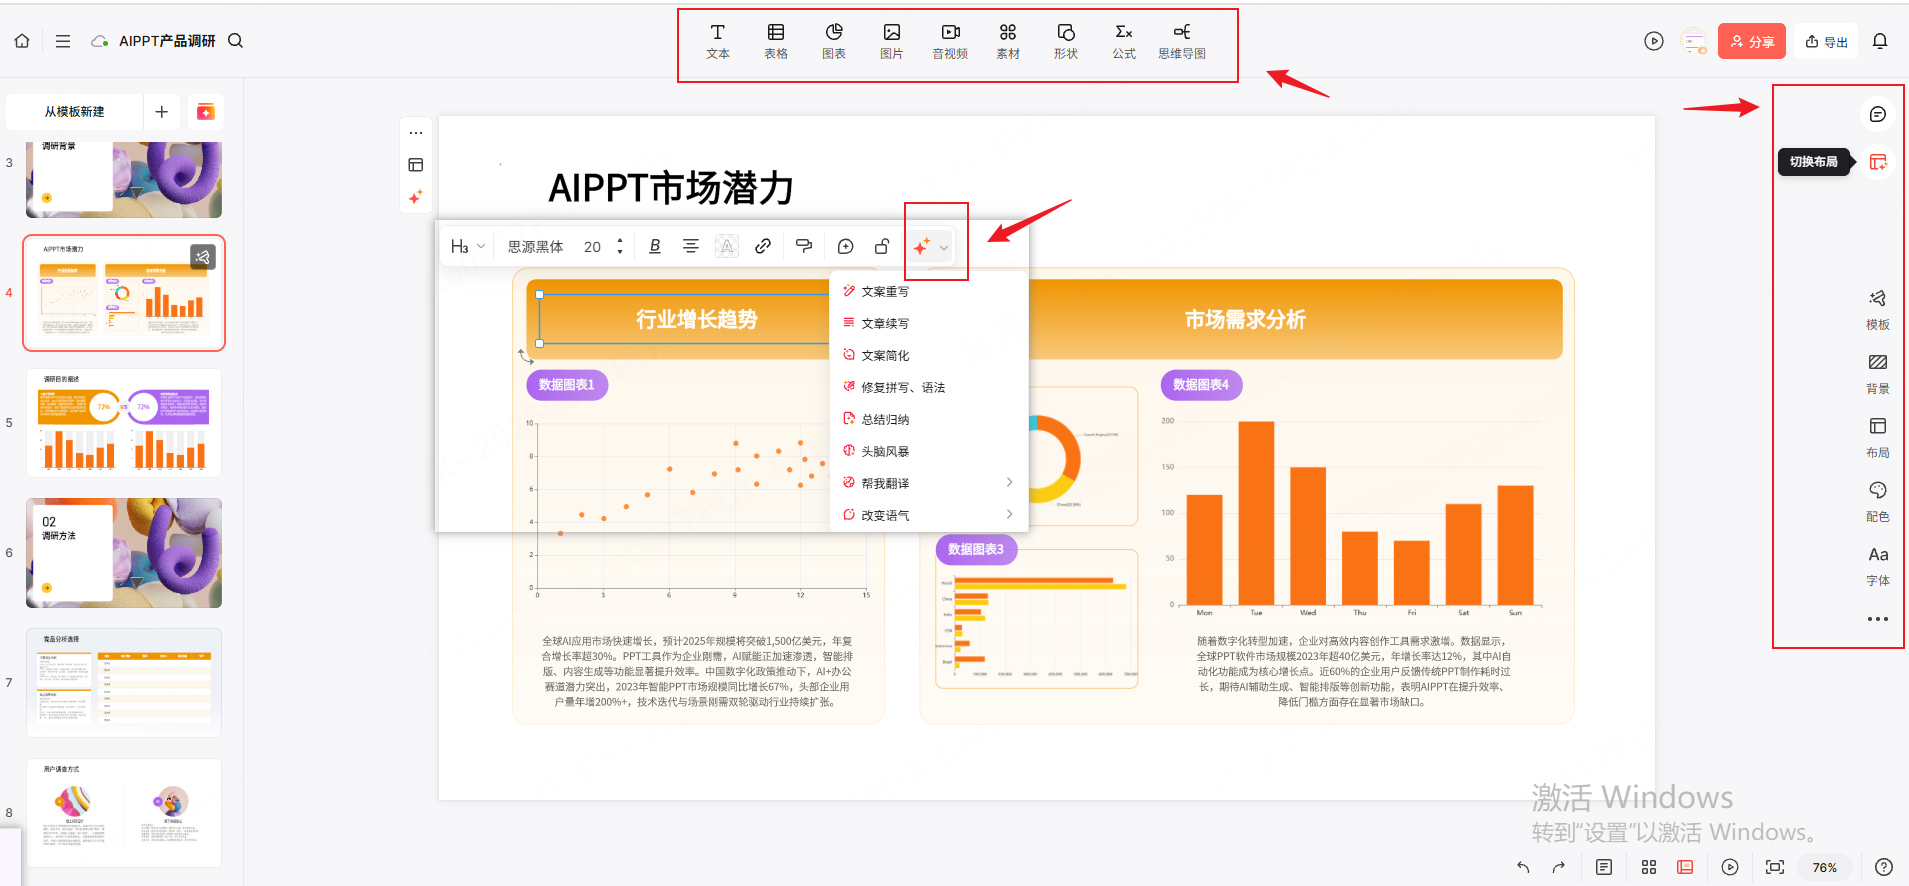Go to the home page icon
The height and width of the screenshot is (886, 1909).
tap(22, 41)
